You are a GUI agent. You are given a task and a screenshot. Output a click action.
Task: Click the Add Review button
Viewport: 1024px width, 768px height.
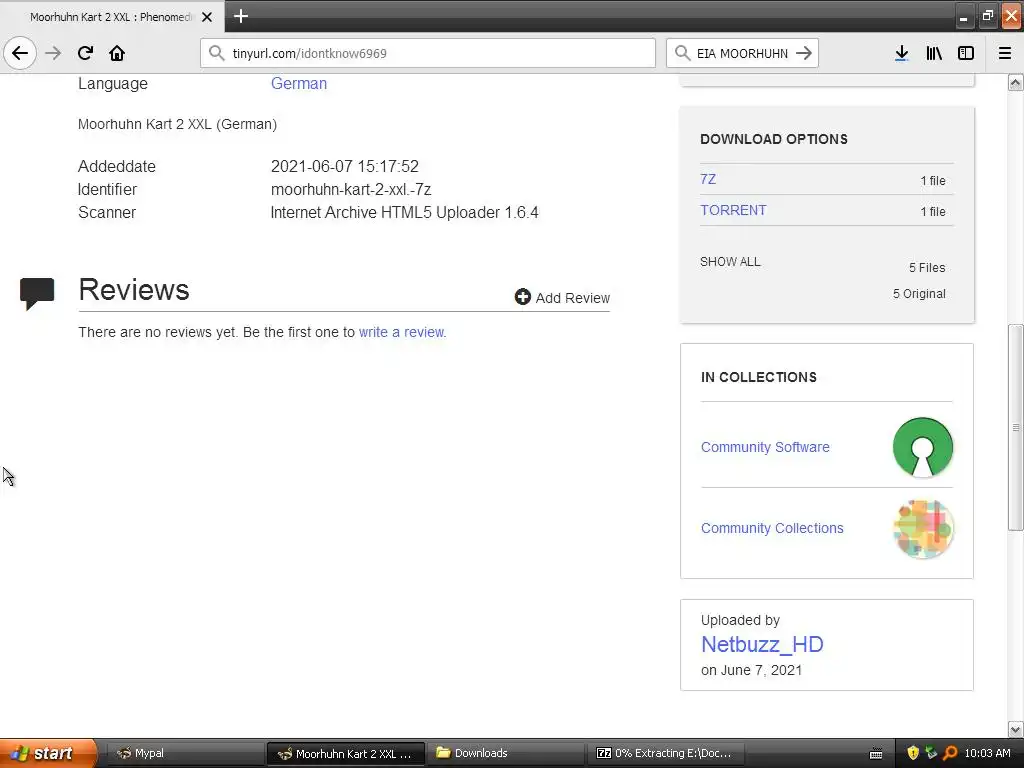tap(562, 298)
